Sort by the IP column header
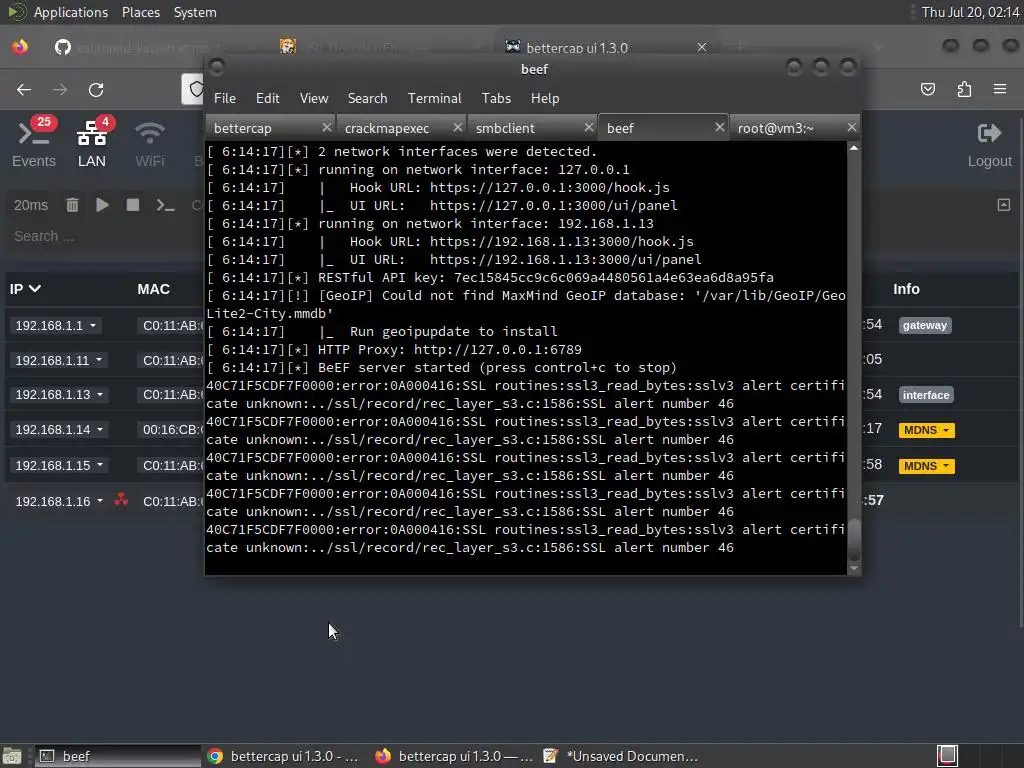Image resolution: width=1024 pixels, height=768 pixels. (25, 289)
